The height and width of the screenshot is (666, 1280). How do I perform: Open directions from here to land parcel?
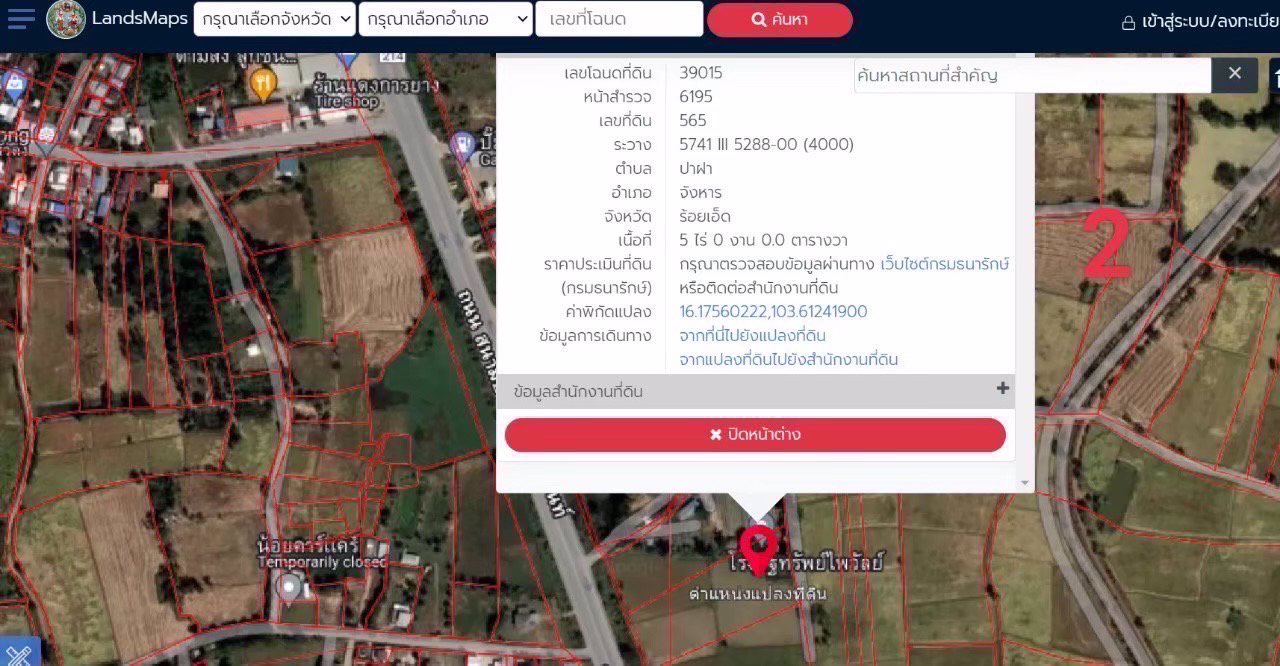752,335
